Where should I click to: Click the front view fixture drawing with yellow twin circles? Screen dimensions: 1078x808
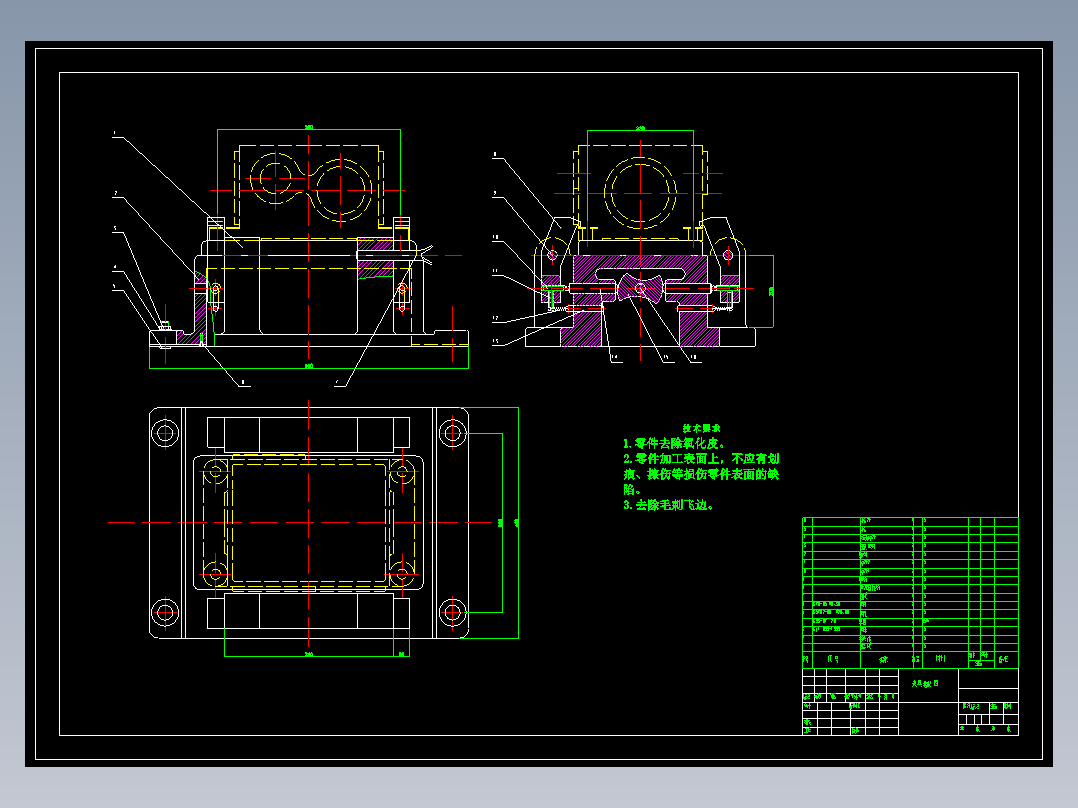[309, 249]
